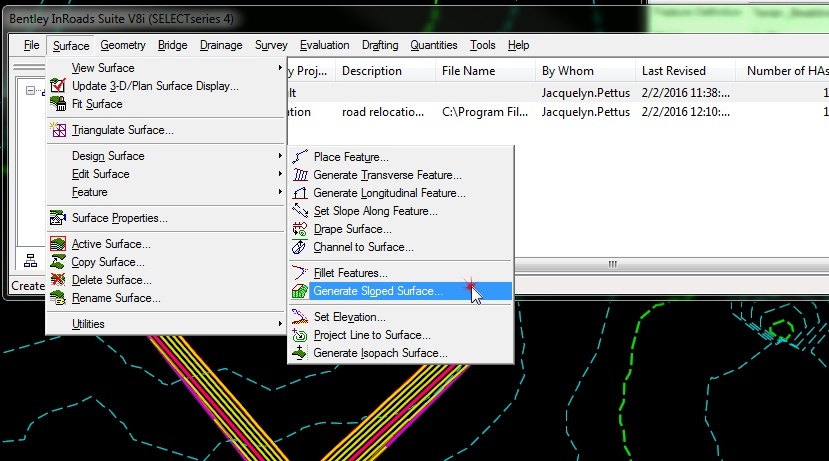Image resolution: width=829 pixels, height=461 pixels.
Task: Click the Generate Longitudinal Feature icon
Action: (x=300, y=193)
